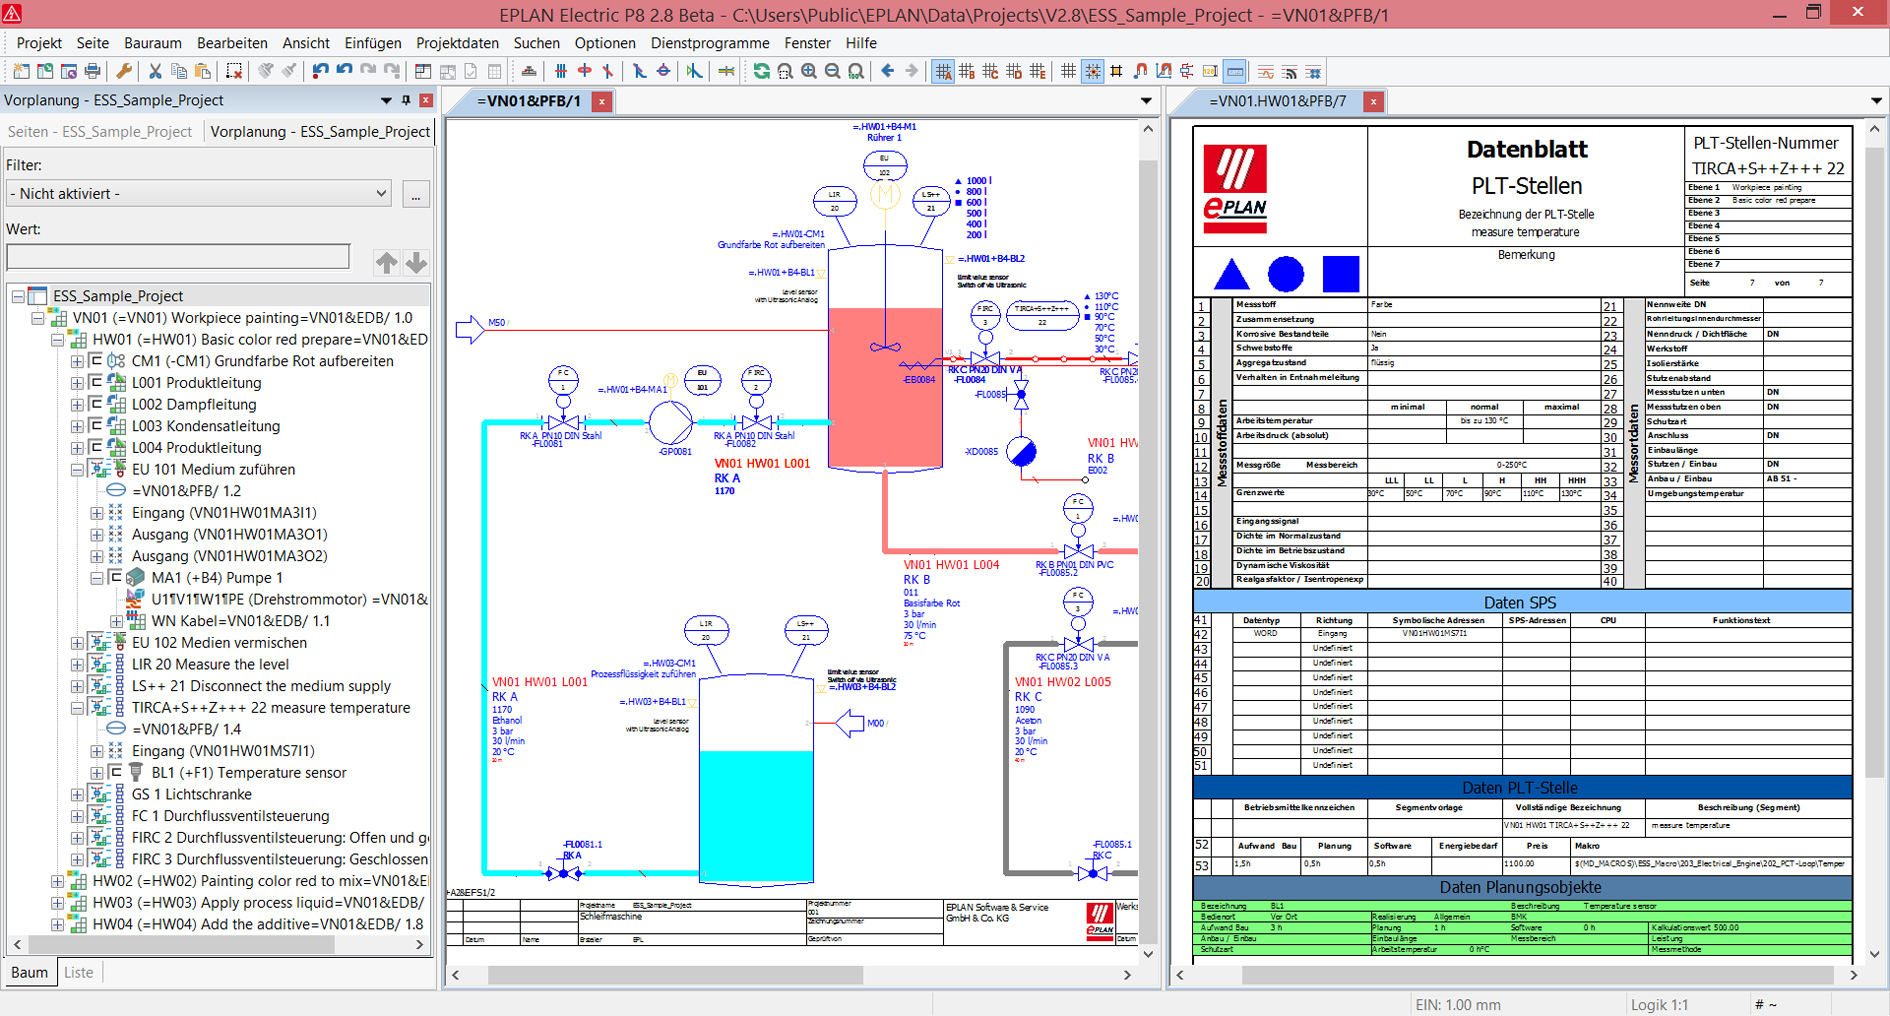Viewport: 1890px width, 1016px height.
Task: Collapse the TIRCA+S++Z+++ 22 tree node
Action: [x=76, y=707]
